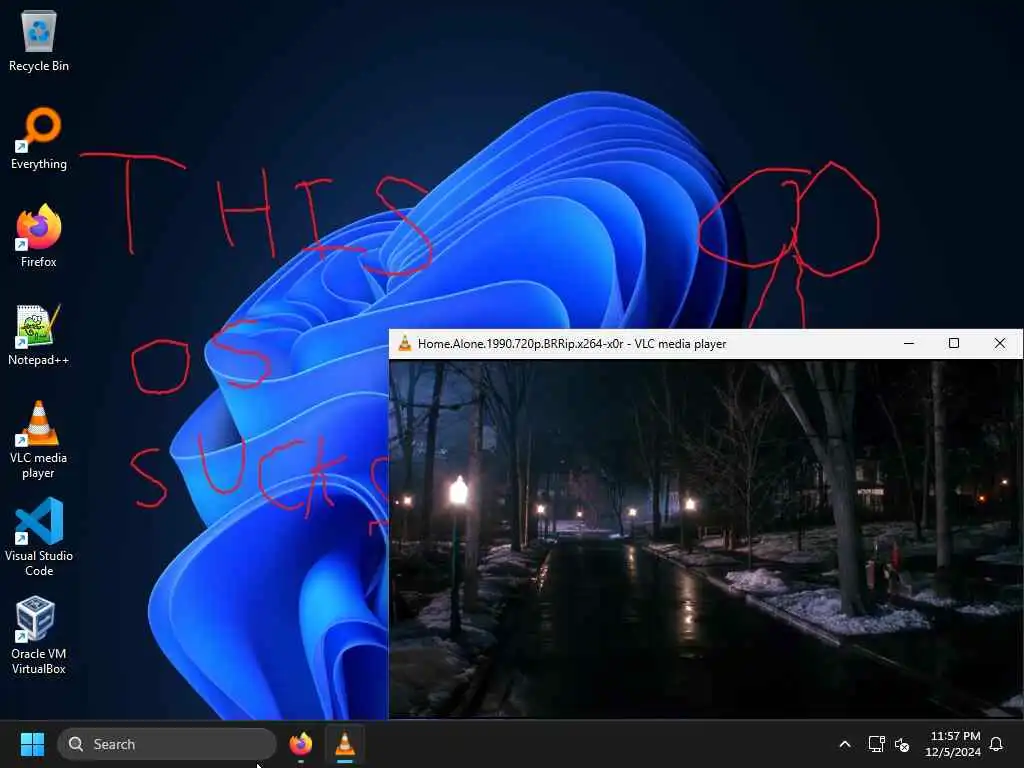Image resolution: width=1024 pixels, height=768 pixels.
Task: Select the Visual Studio Code desktop icon
Action: click(39, 537)
